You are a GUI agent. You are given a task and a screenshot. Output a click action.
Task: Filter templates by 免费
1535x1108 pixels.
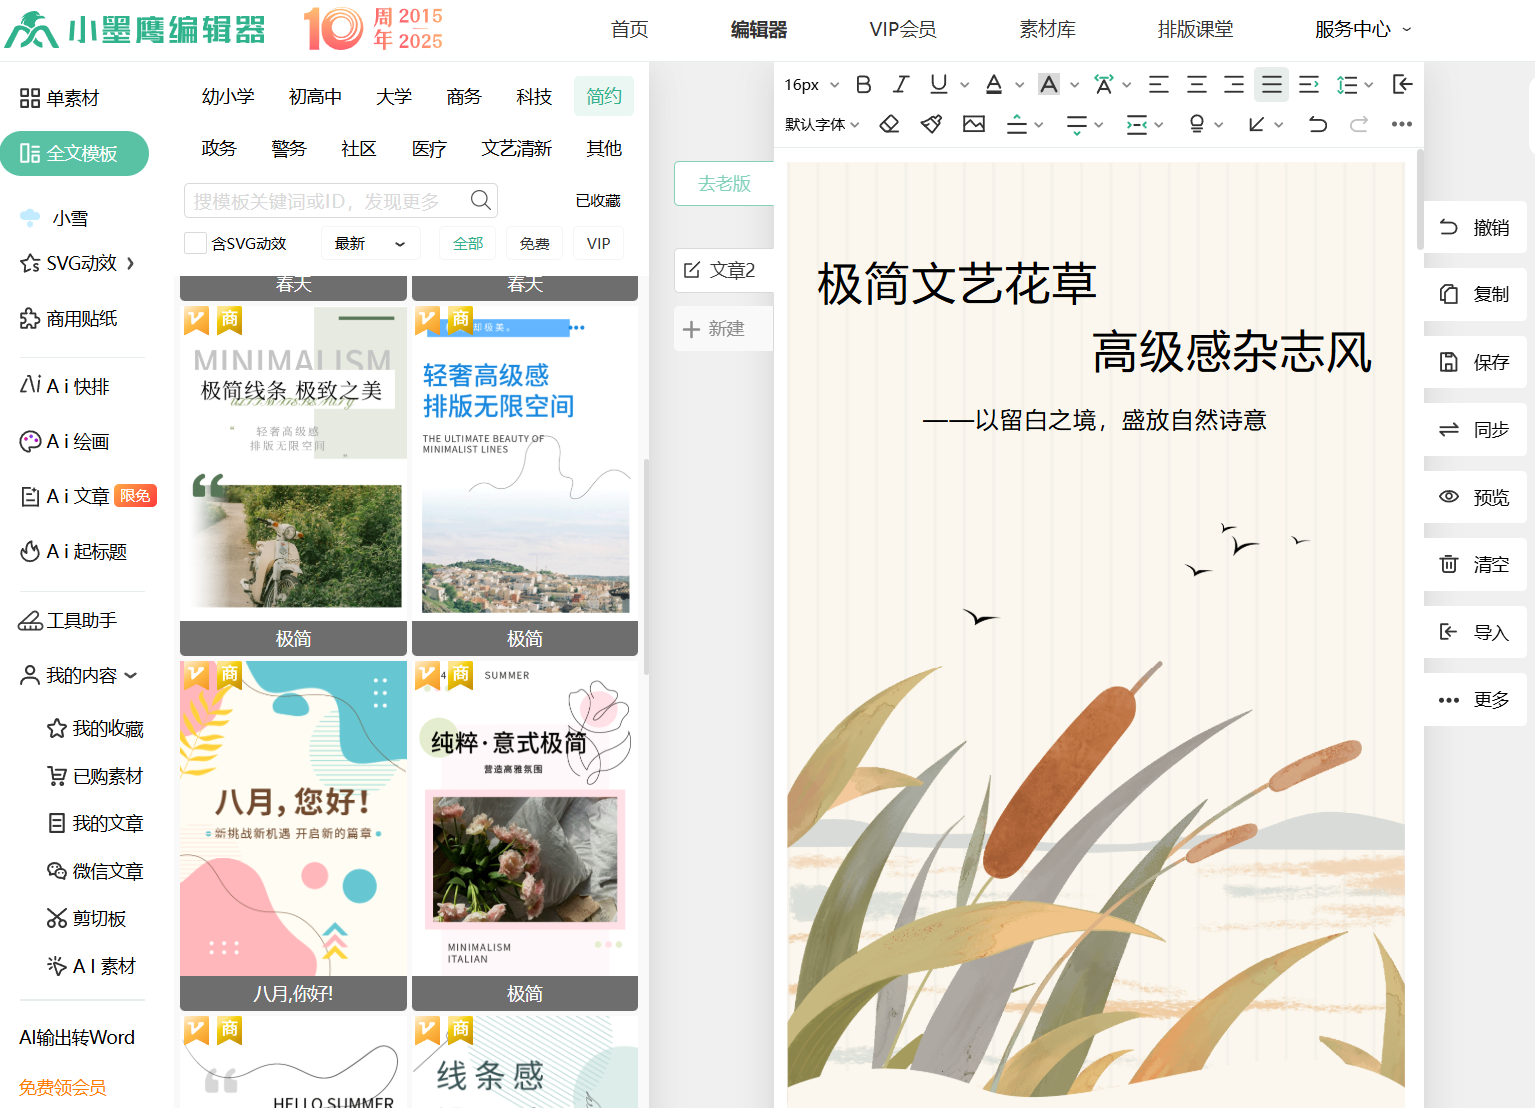point(534,243)
